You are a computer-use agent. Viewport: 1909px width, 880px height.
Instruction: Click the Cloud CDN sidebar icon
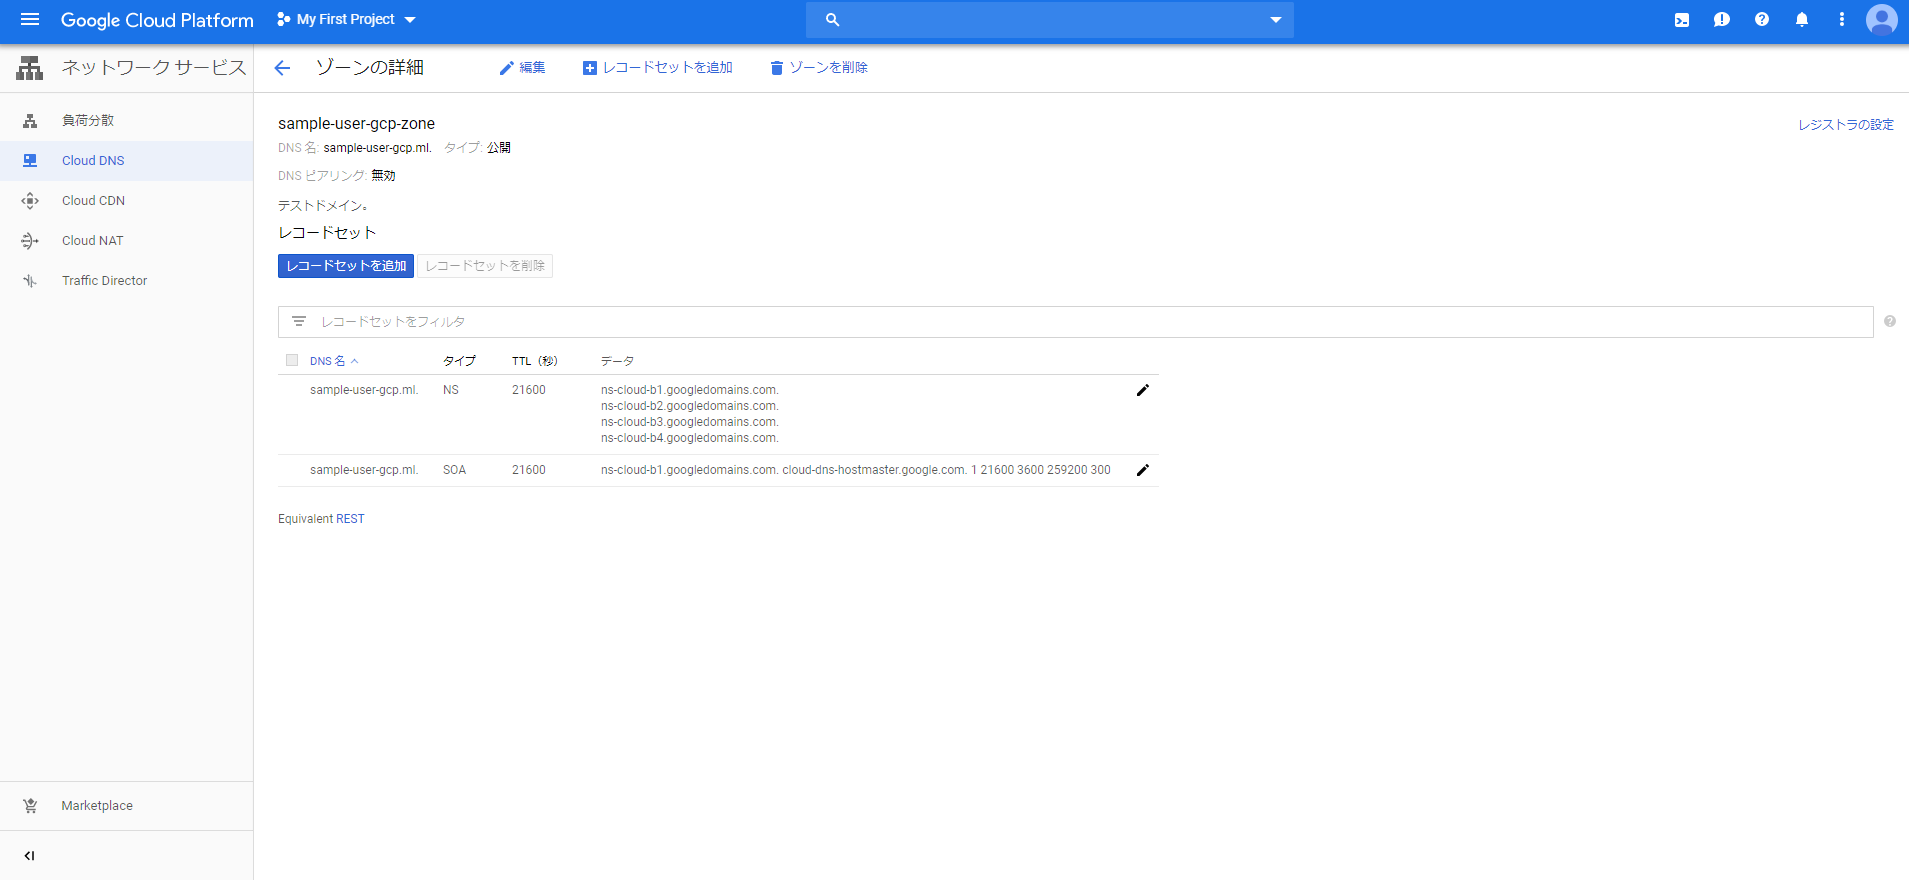(x=30, y=201)
